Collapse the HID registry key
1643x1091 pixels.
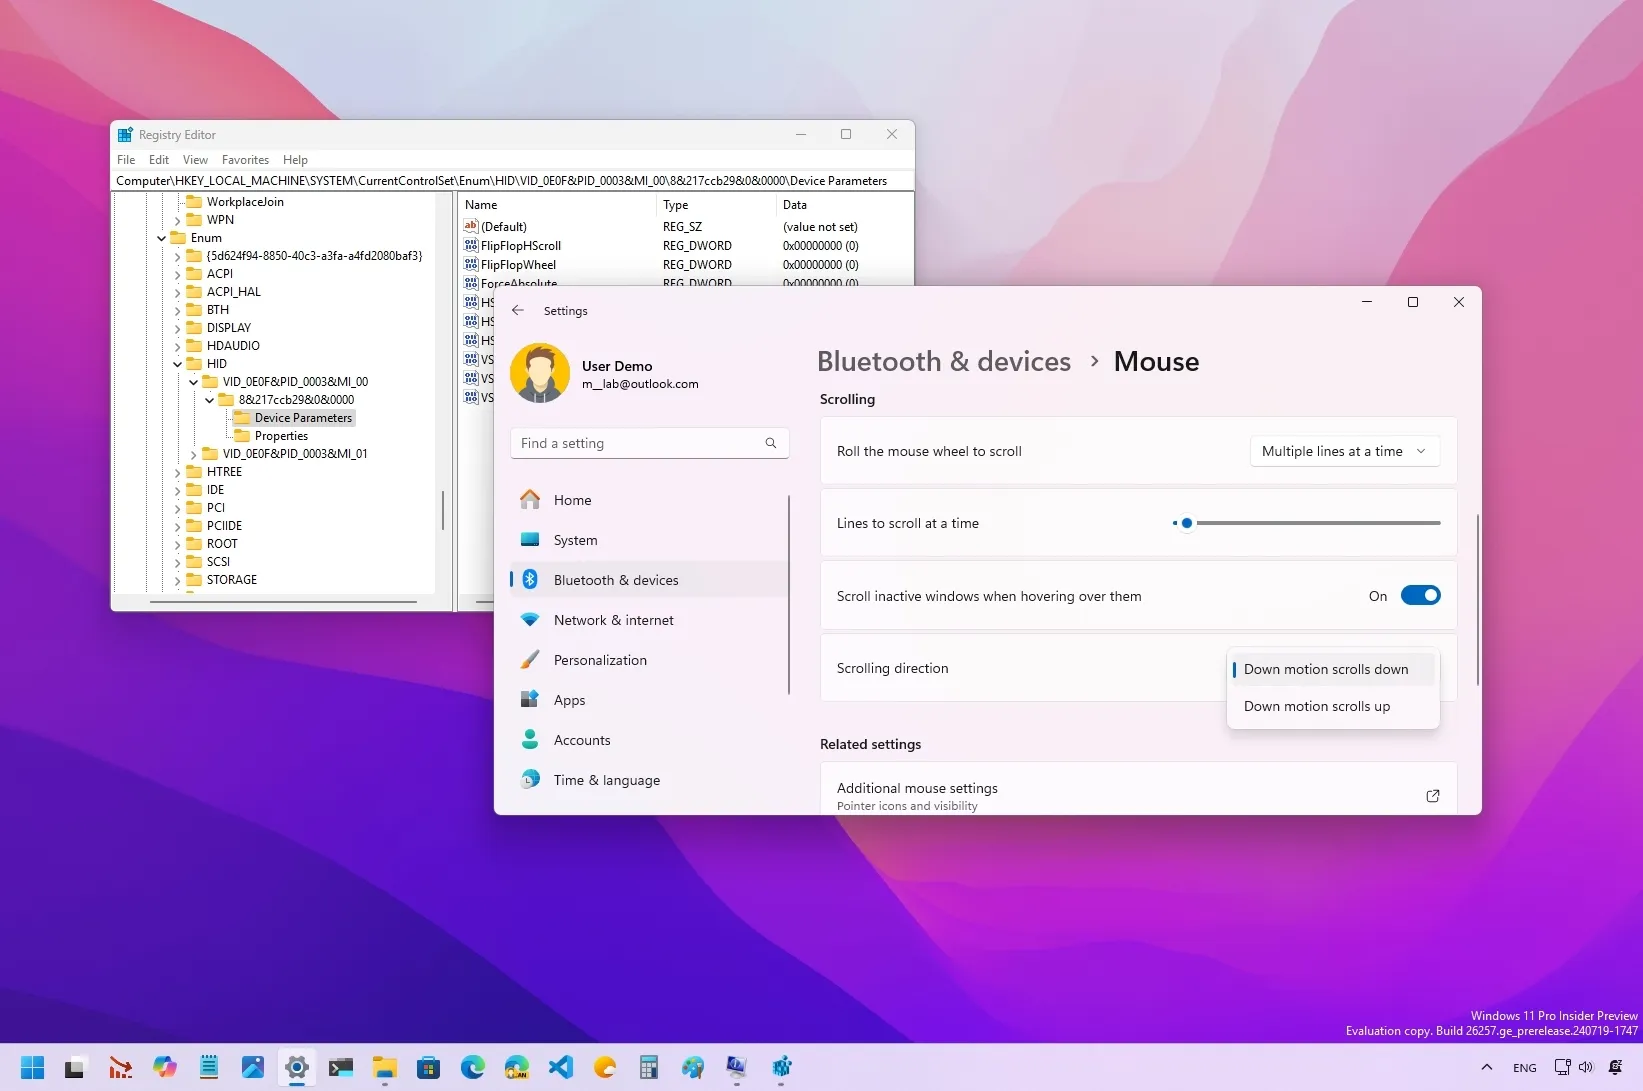178,364
